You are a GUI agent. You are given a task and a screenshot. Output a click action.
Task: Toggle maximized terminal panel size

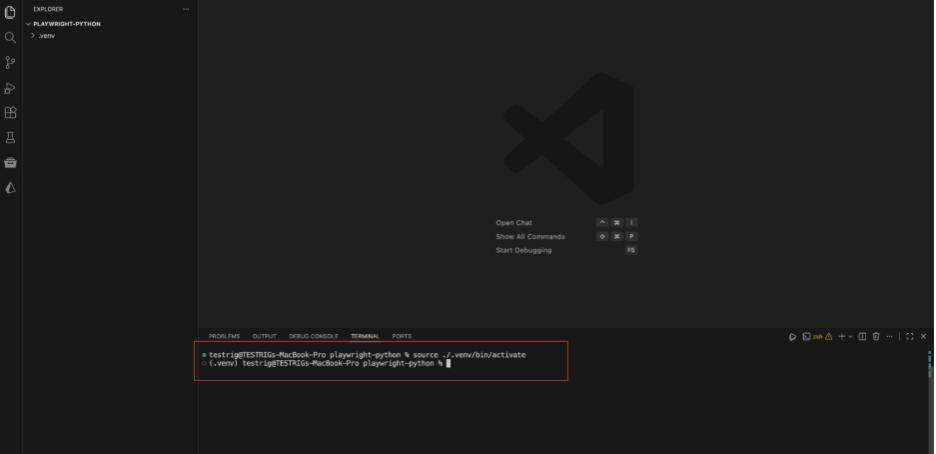910,336
